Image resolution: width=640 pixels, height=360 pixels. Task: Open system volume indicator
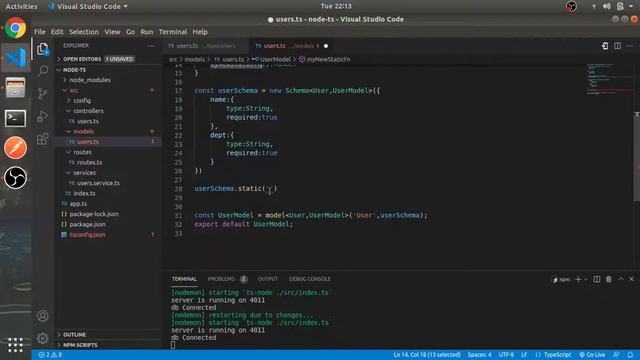(607, 6)
